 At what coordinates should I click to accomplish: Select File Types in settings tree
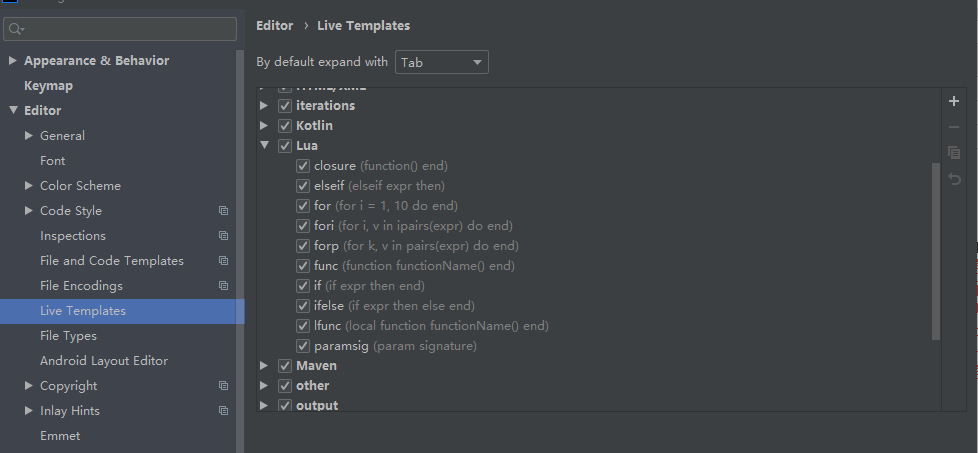pos(68,336)
